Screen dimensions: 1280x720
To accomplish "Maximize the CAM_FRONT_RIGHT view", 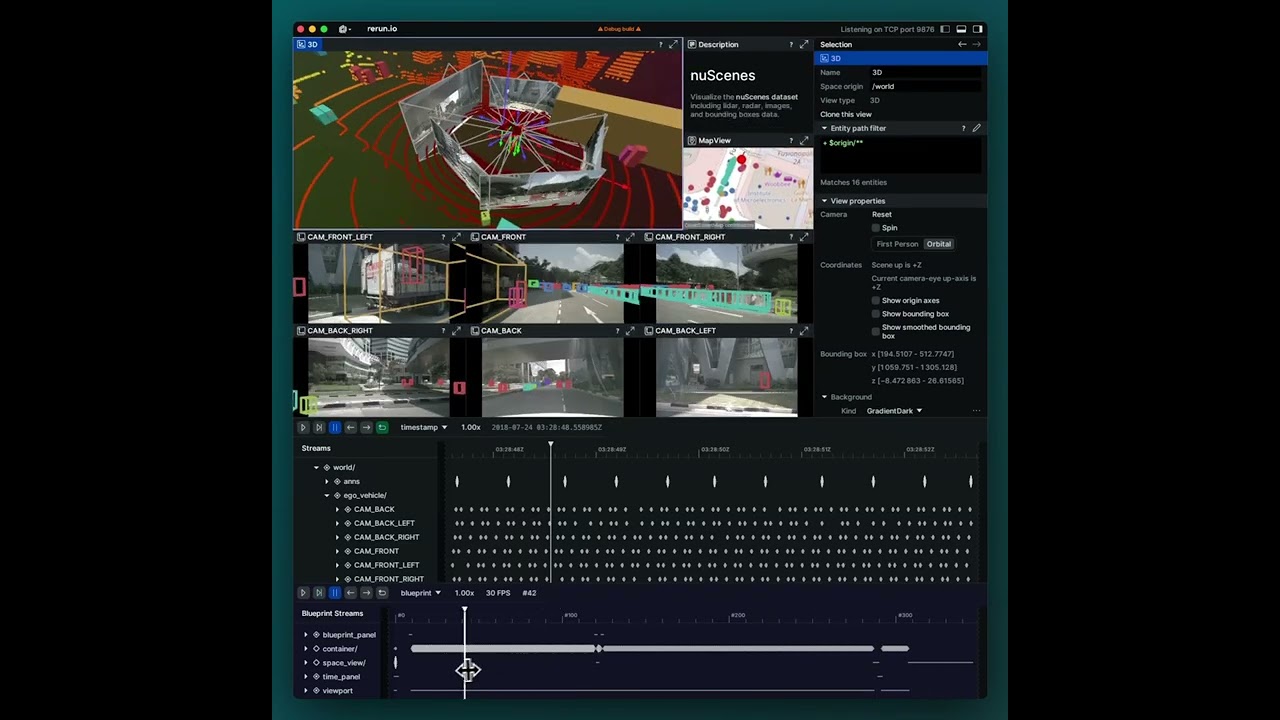I will pos(804,237).
